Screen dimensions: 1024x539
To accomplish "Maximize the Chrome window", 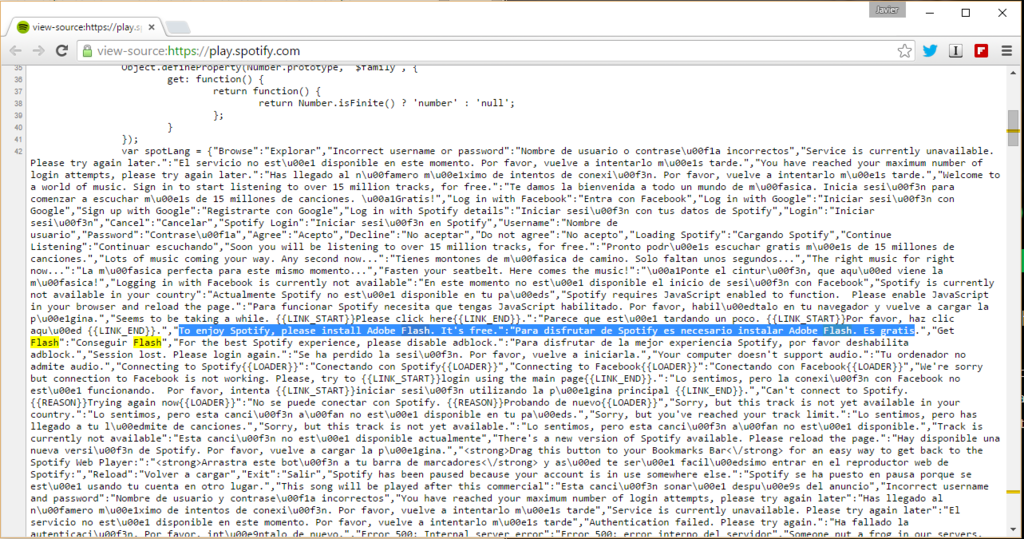I will click(x=966, y=12).
